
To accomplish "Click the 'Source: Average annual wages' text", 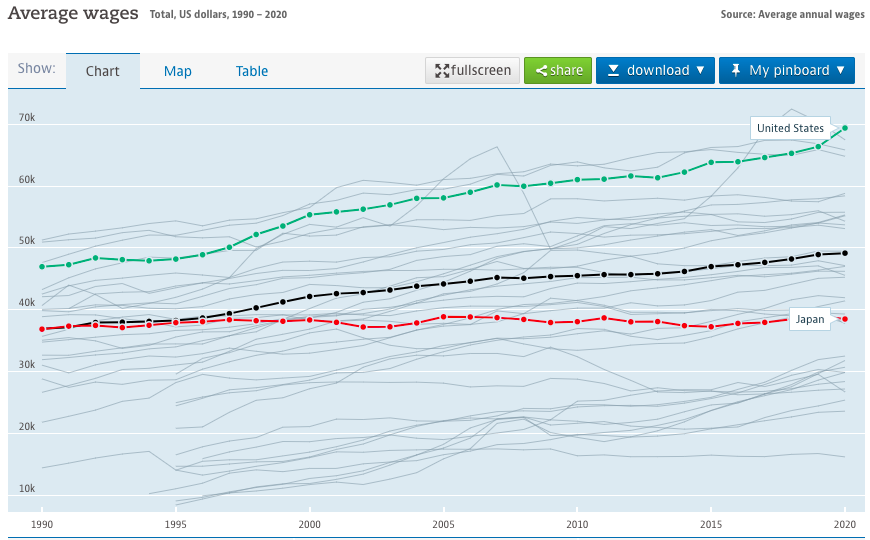I will 792,14.
